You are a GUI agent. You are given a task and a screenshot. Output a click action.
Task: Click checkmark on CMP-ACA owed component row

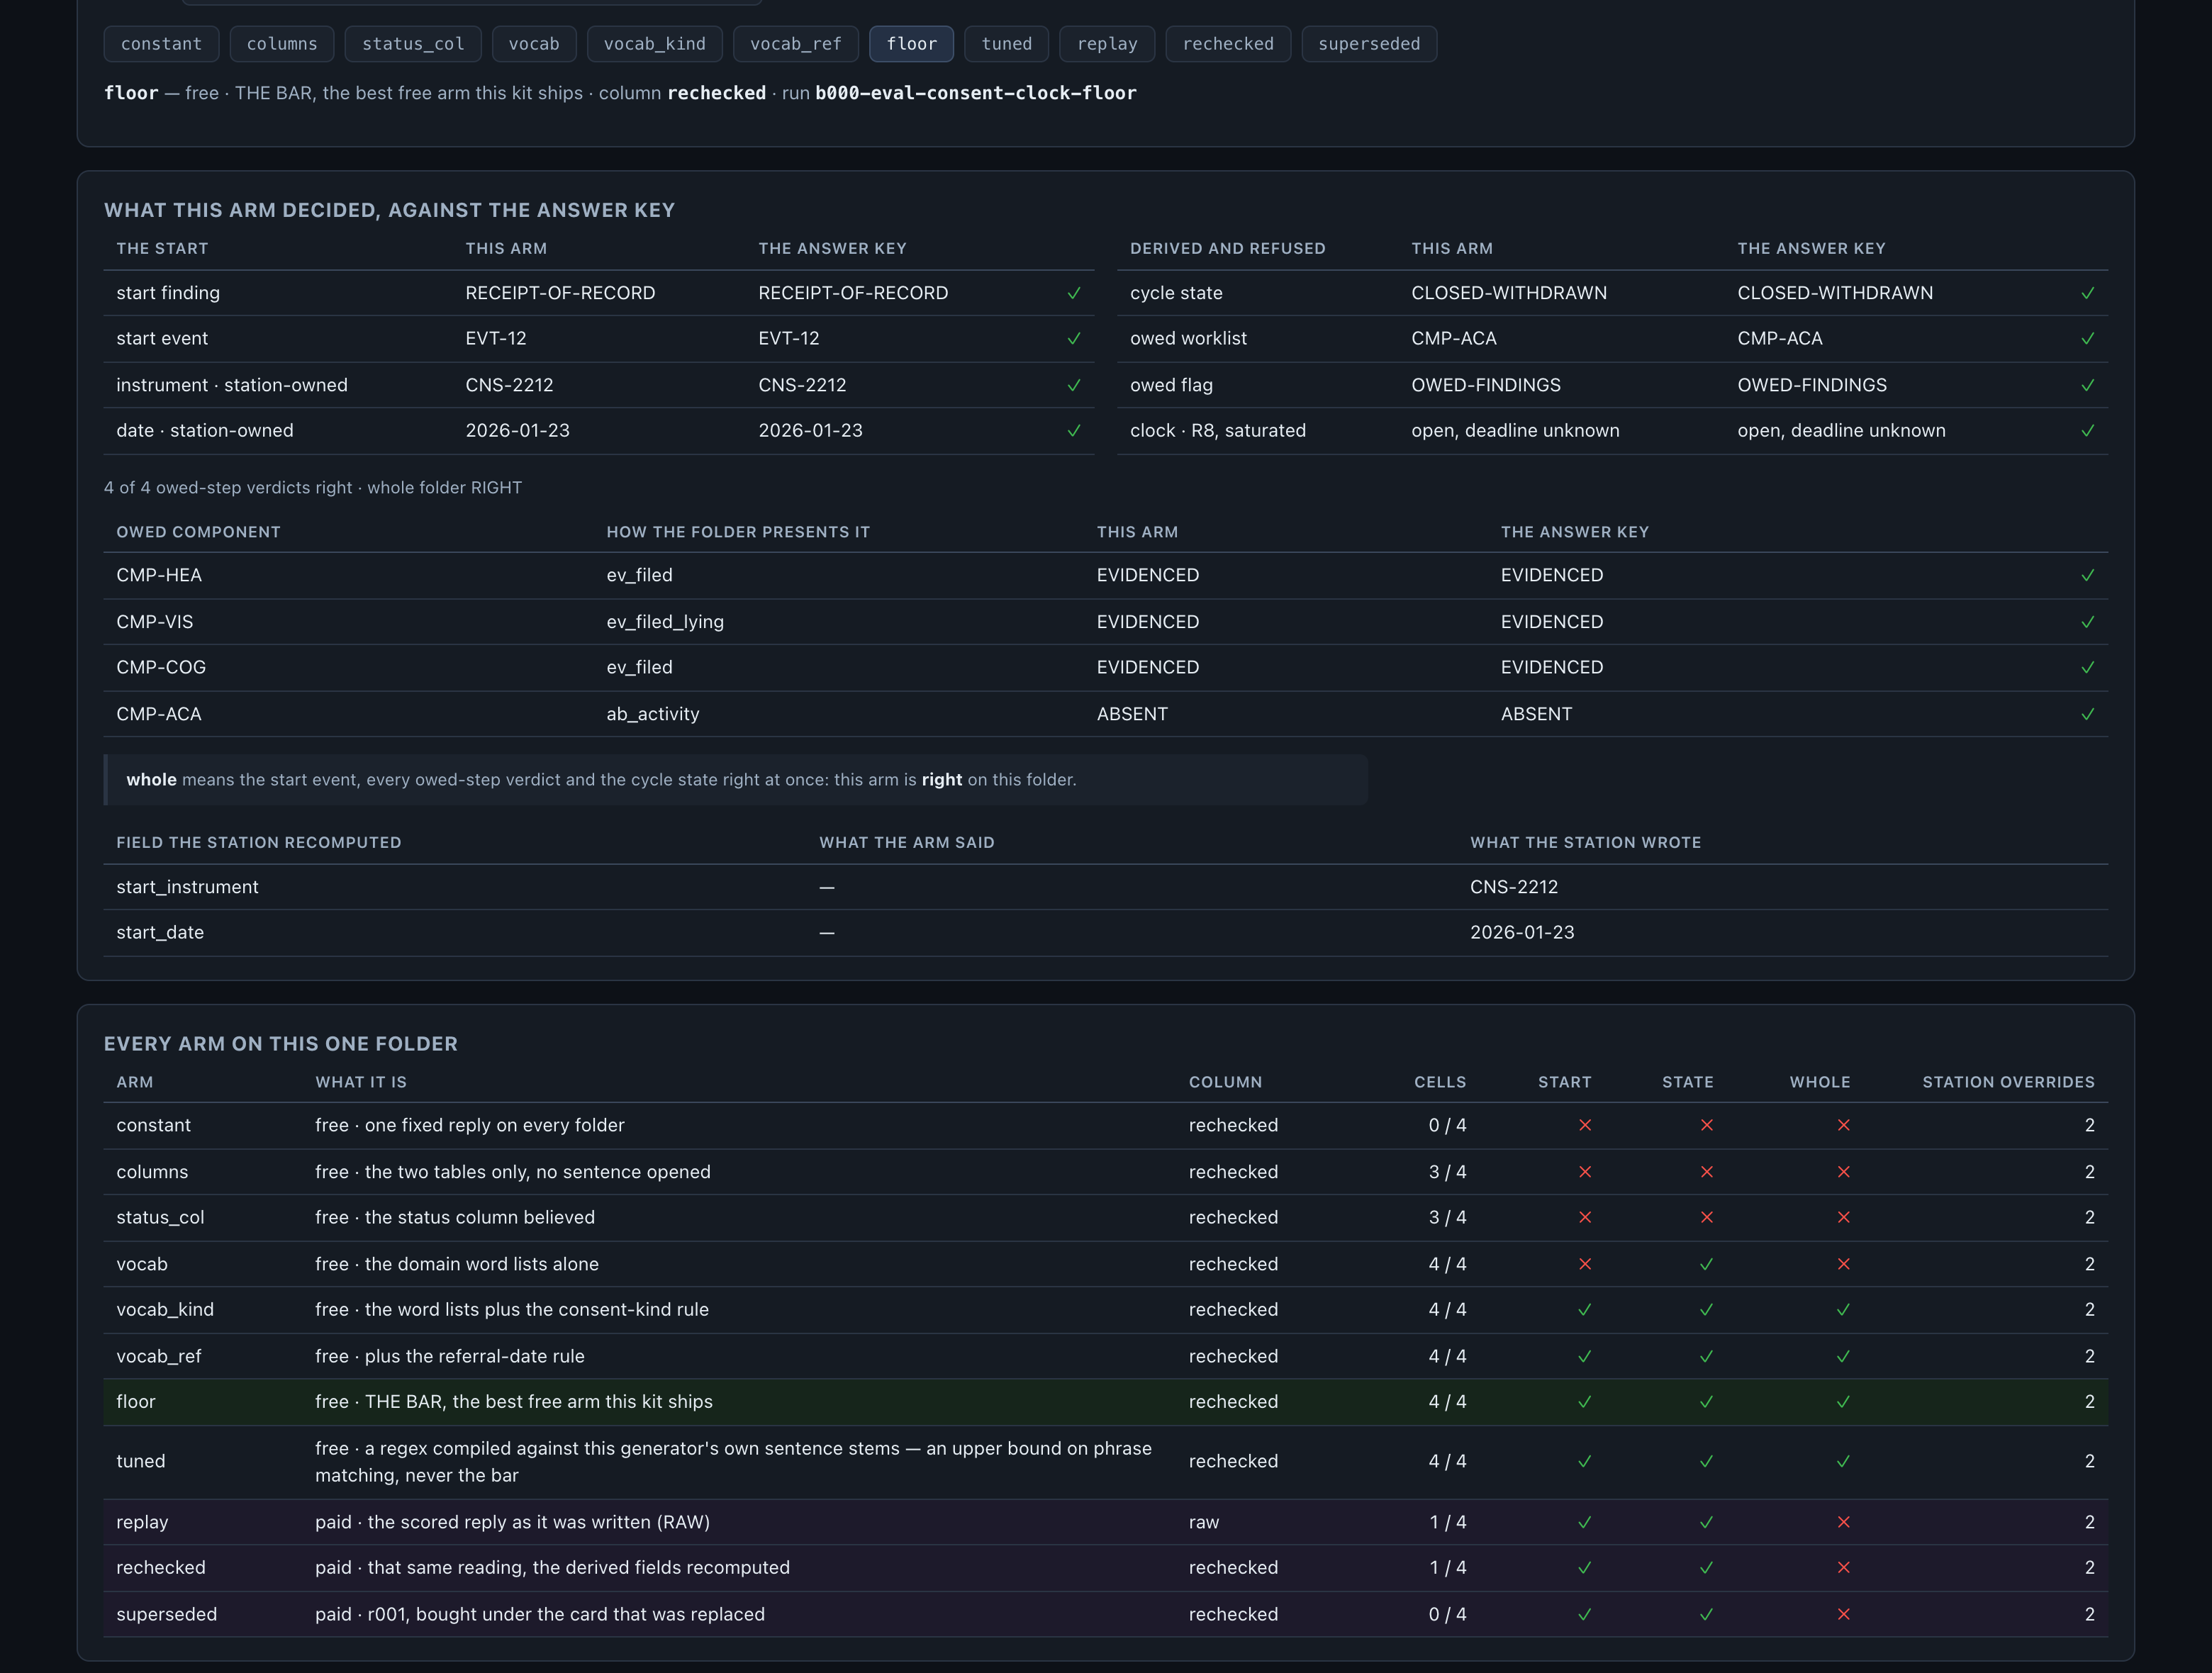click(x=2088, y=714)
